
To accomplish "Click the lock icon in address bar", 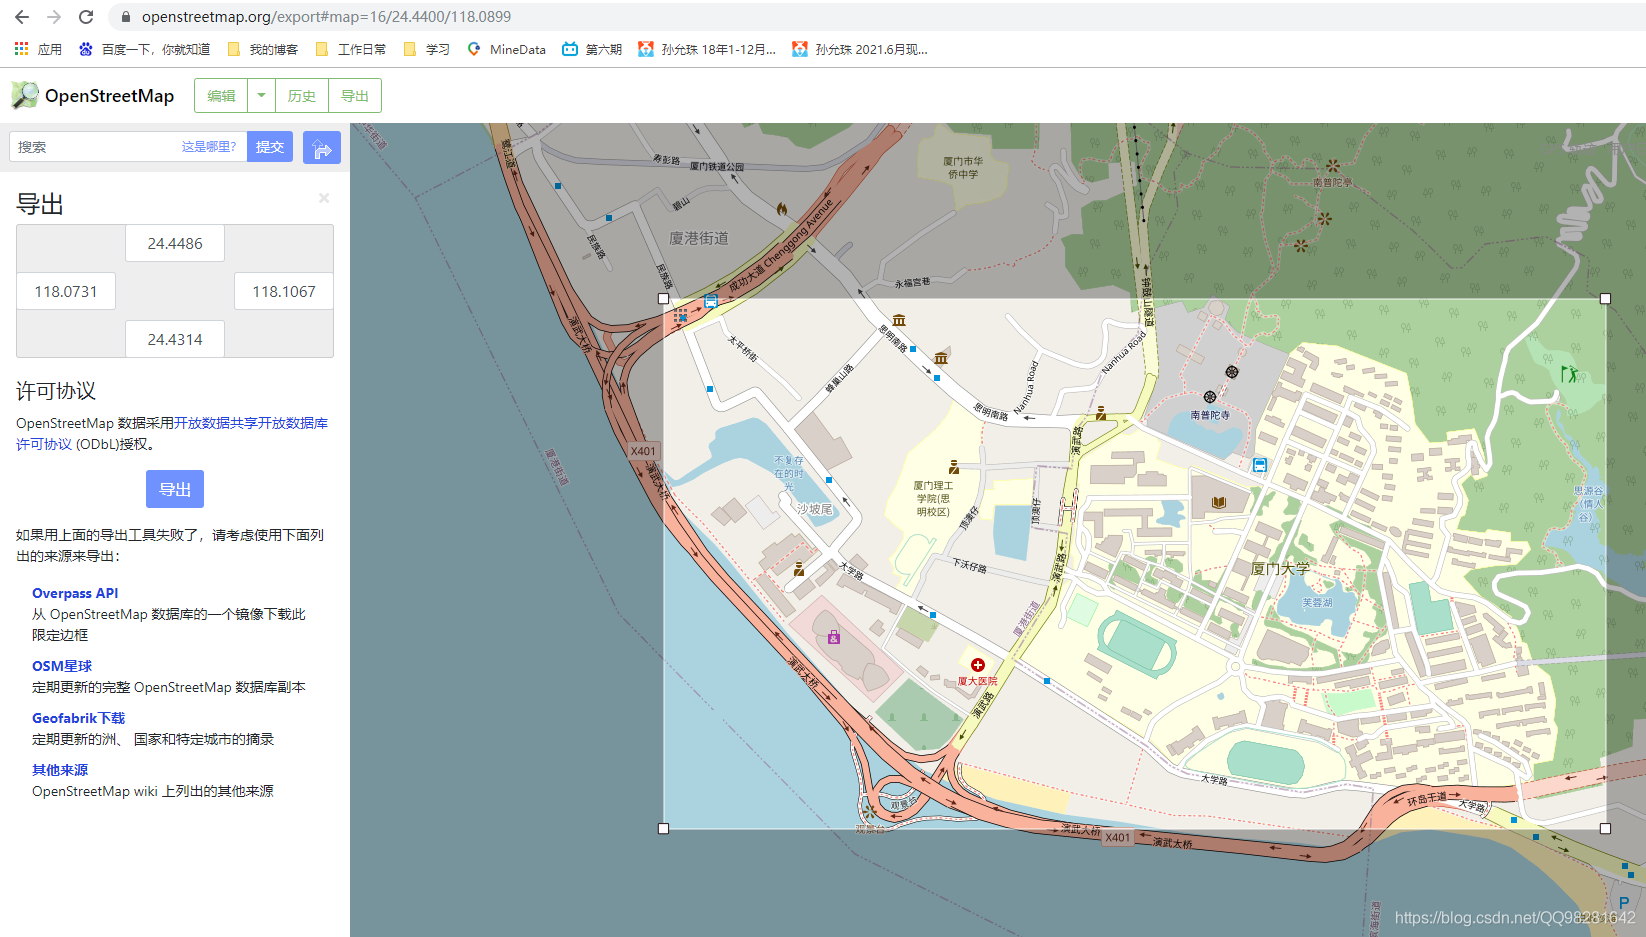I will point(126,17).
